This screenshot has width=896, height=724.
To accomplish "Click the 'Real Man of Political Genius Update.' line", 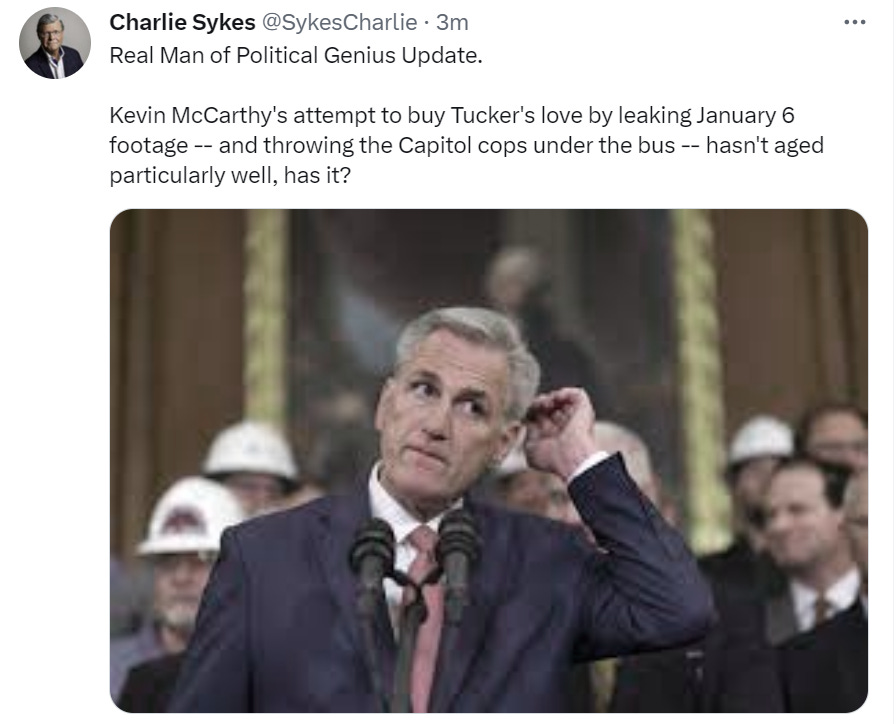I will [x=296, y=55].
